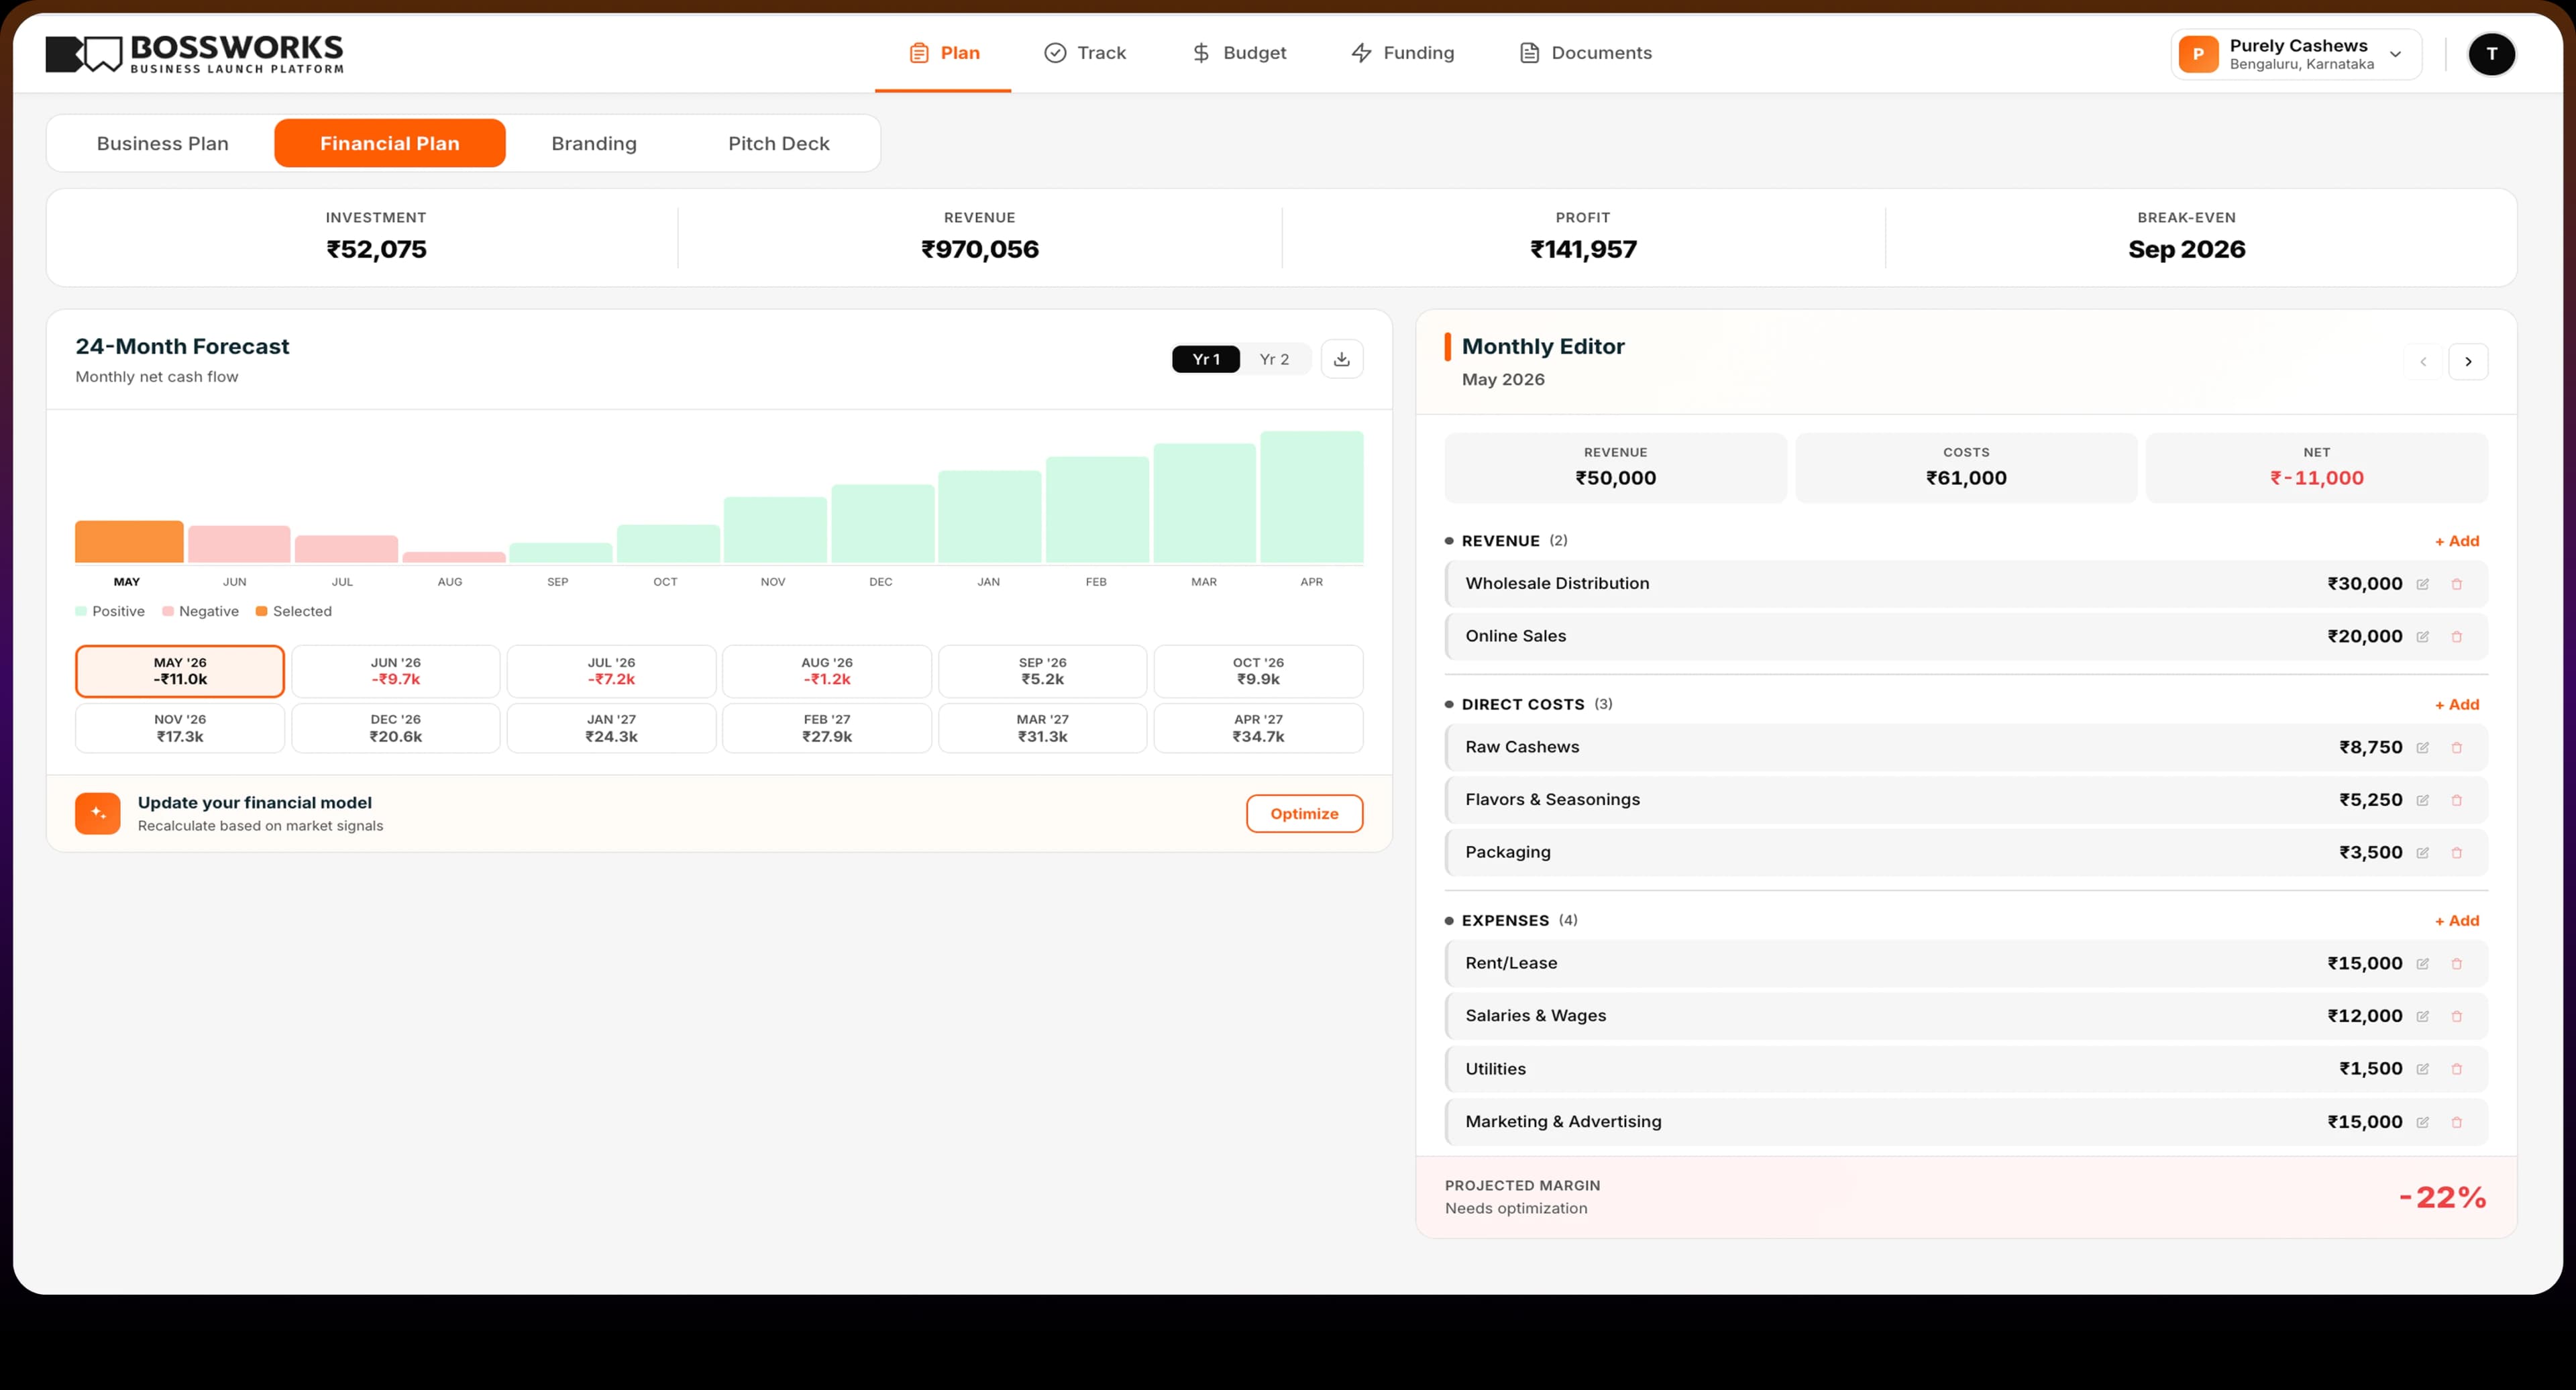Image resolution: width=2576 pixels, height=1390 pixels.
Task: Select the Financial Plan sub-tab
Action: (x=390, y=143)
